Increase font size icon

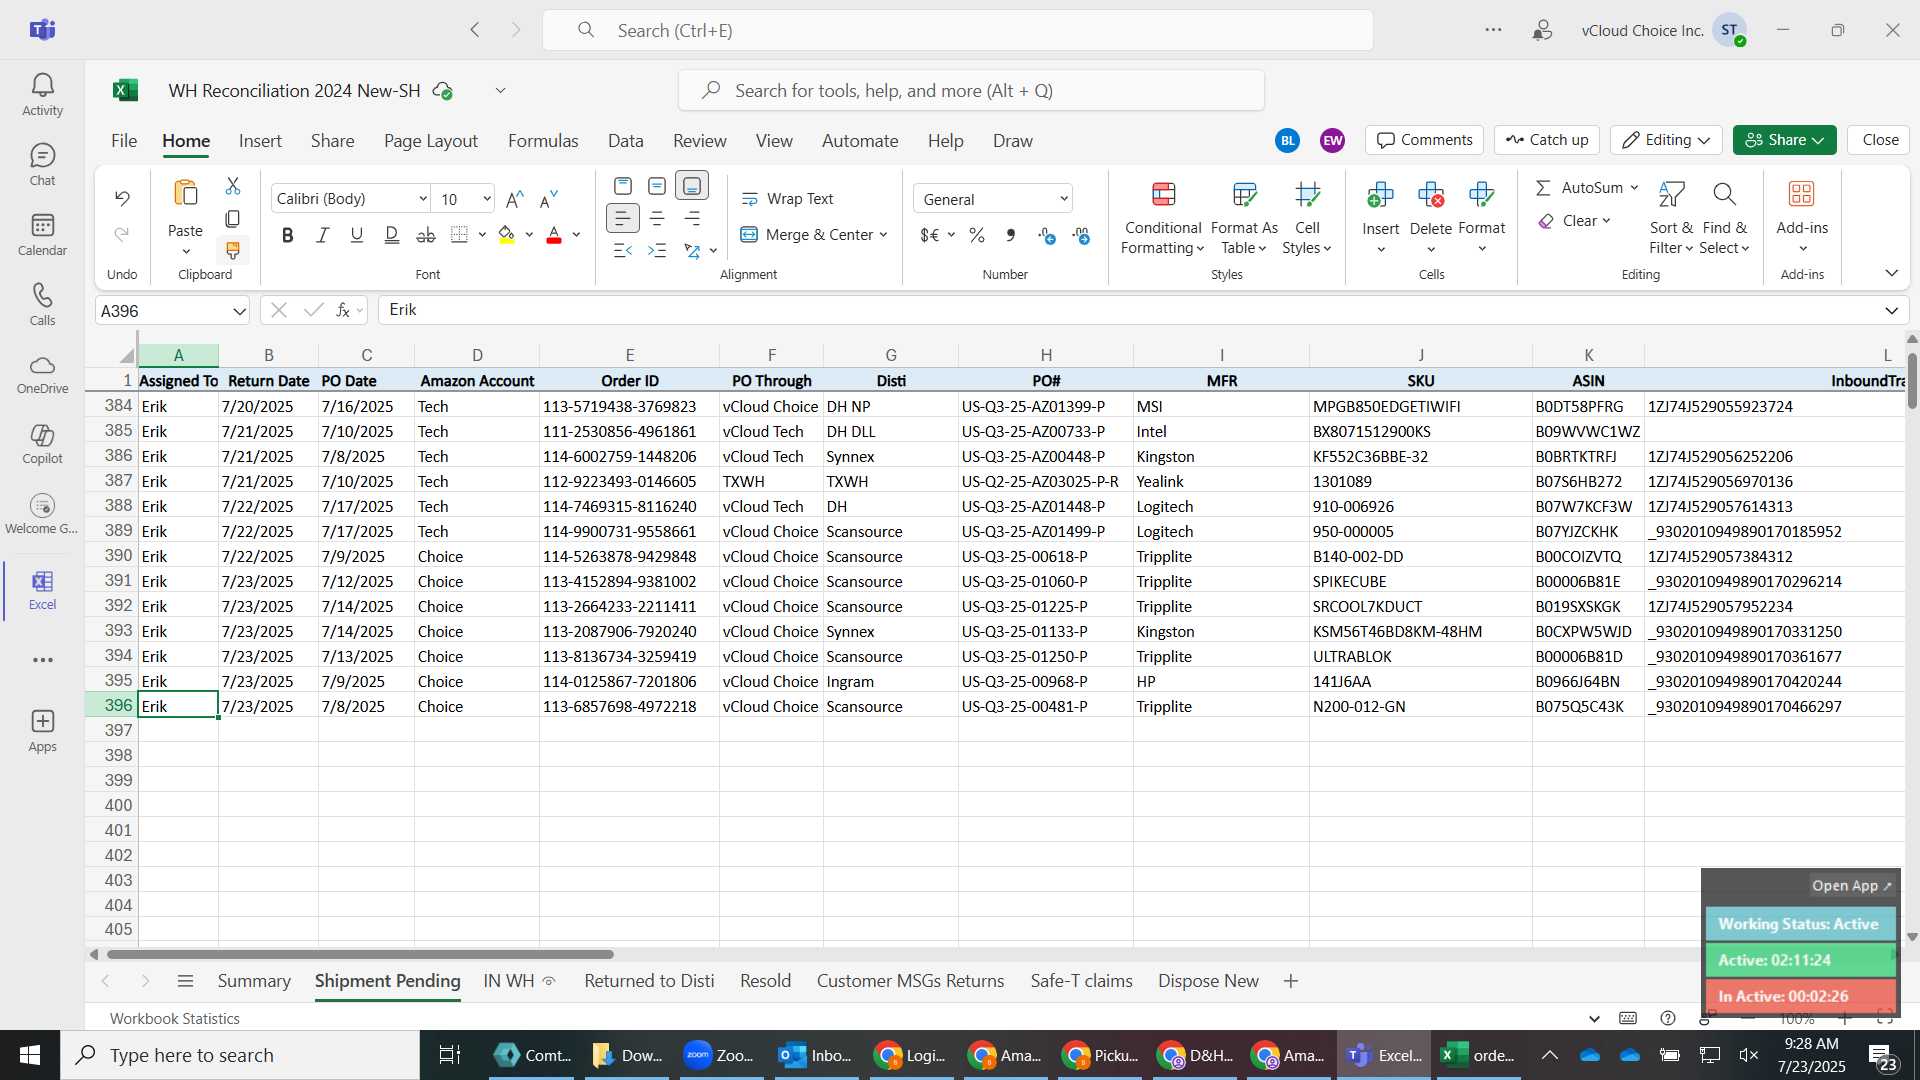[x=515, y=199]
